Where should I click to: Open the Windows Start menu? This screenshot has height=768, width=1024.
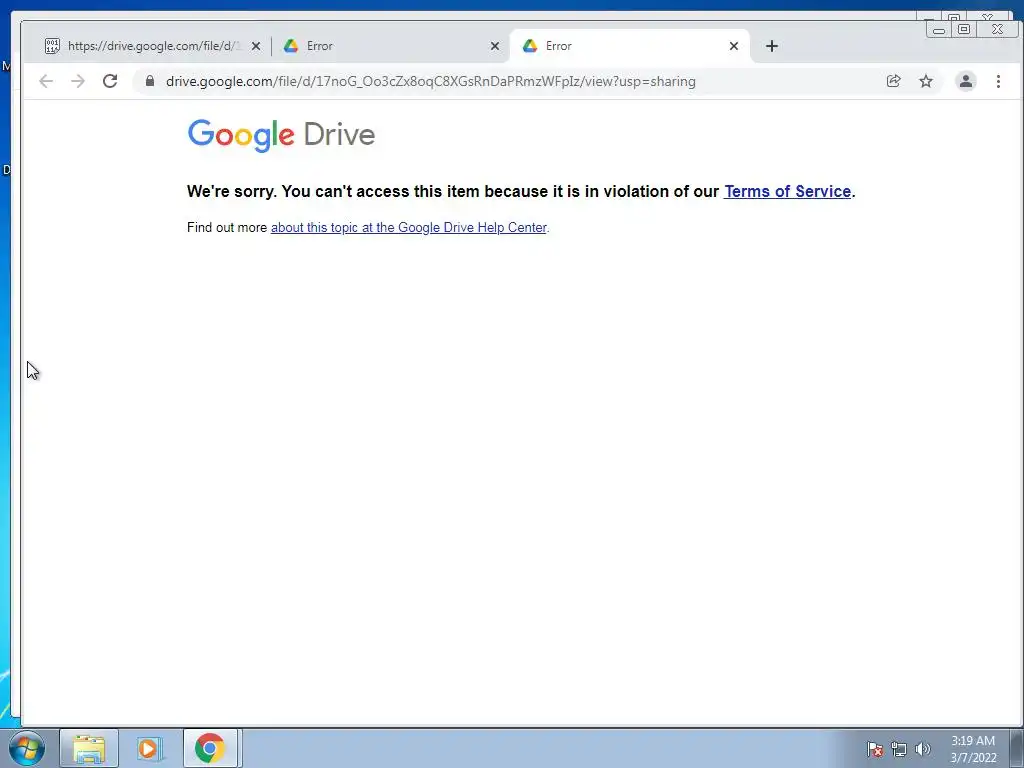27,748
